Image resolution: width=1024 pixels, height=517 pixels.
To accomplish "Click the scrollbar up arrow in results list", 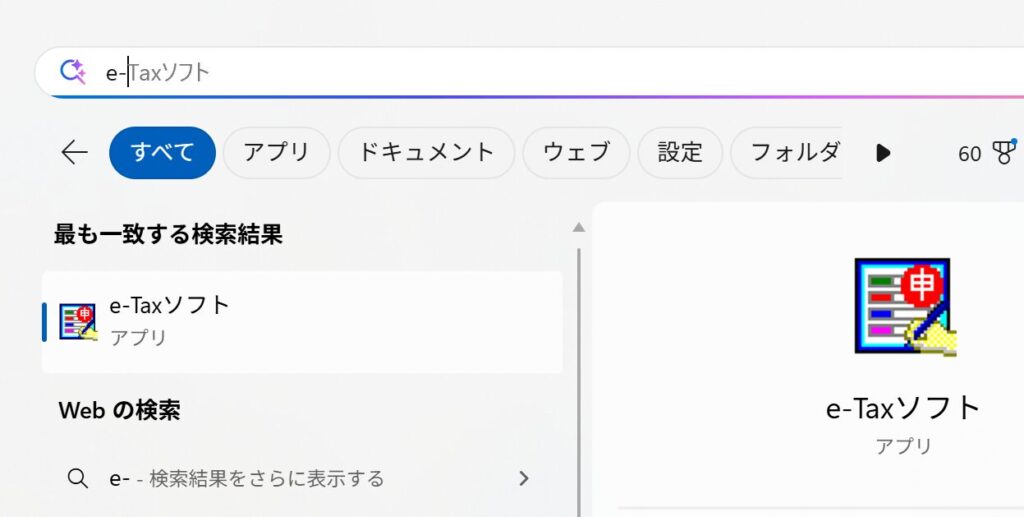I will click(x=578, y=228).
